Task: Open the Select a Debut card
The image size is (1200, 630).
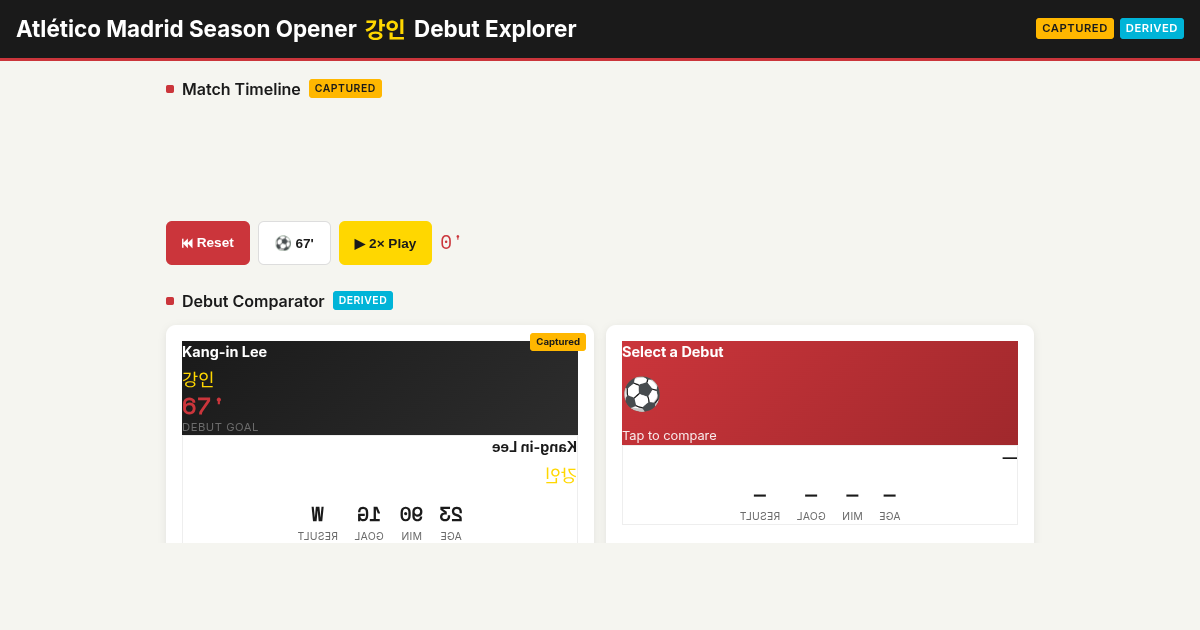Action: pos(820,393)
